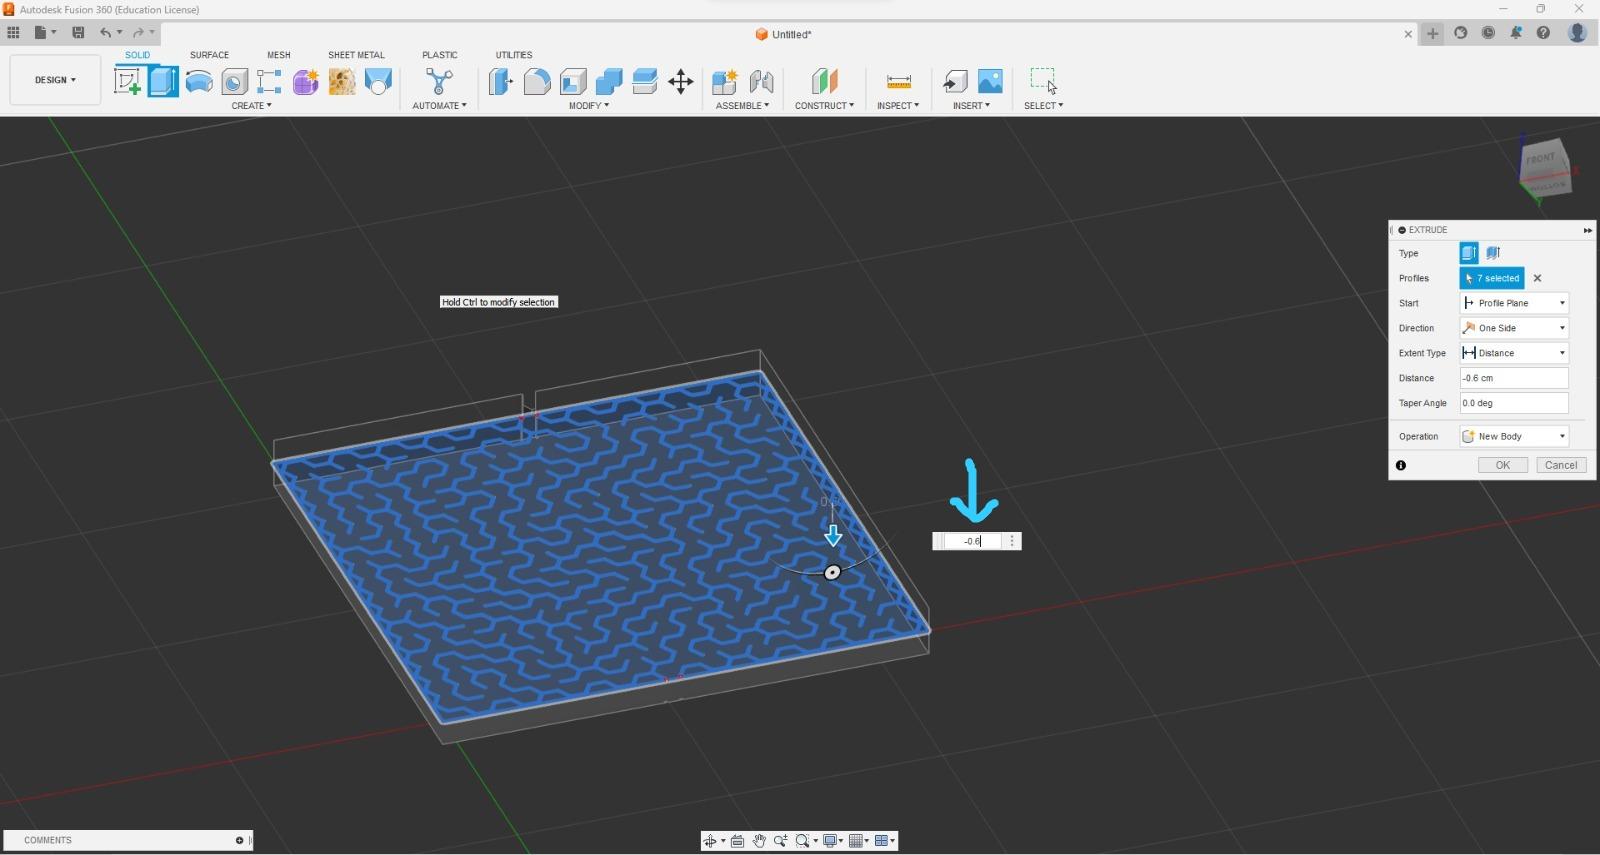The image size is (1600, 855).
Task: Select the Thin Extrude type toggle
Action: [1493, 253]
